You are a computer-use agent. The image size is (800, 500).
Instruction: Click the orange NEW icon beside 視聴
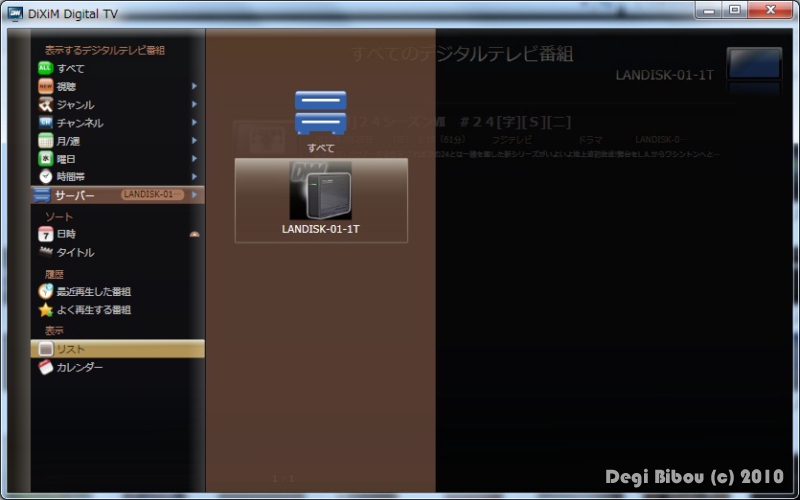(45, 86)
